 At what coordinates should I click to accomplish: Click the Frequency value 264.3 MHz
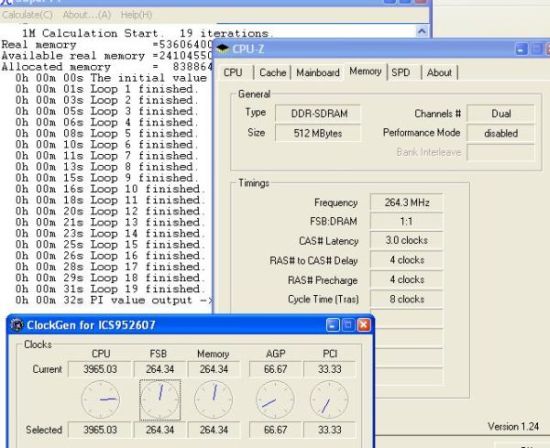click(407, 202)
